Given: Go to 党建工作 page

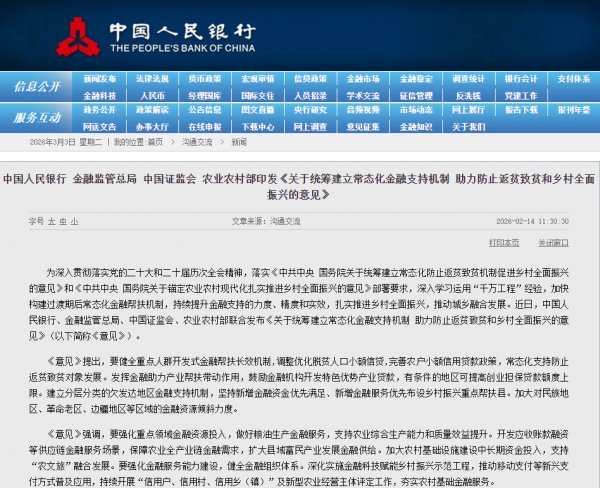Looking at the screenshot, I should coord(521,96).
